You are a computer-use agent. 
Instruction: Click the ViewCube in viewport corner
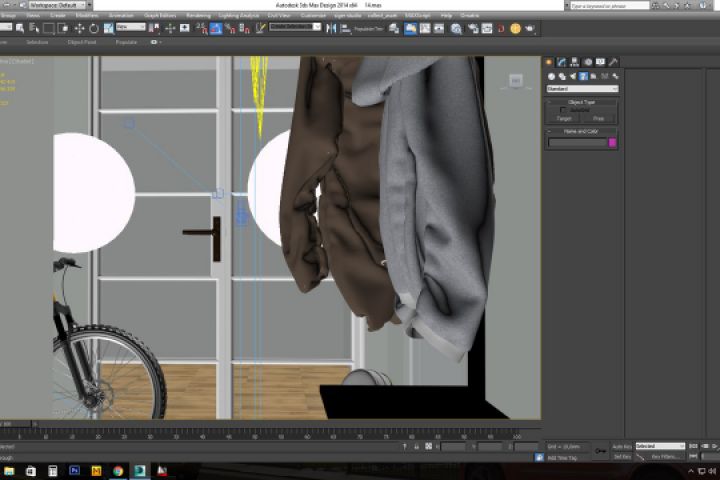point(516,81)
